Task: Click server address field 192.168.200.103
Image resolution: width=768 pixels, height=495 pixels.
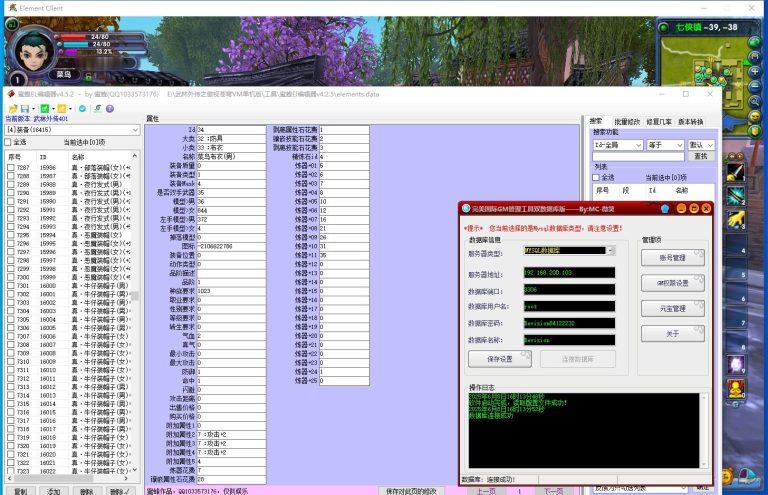Action: 569,273
